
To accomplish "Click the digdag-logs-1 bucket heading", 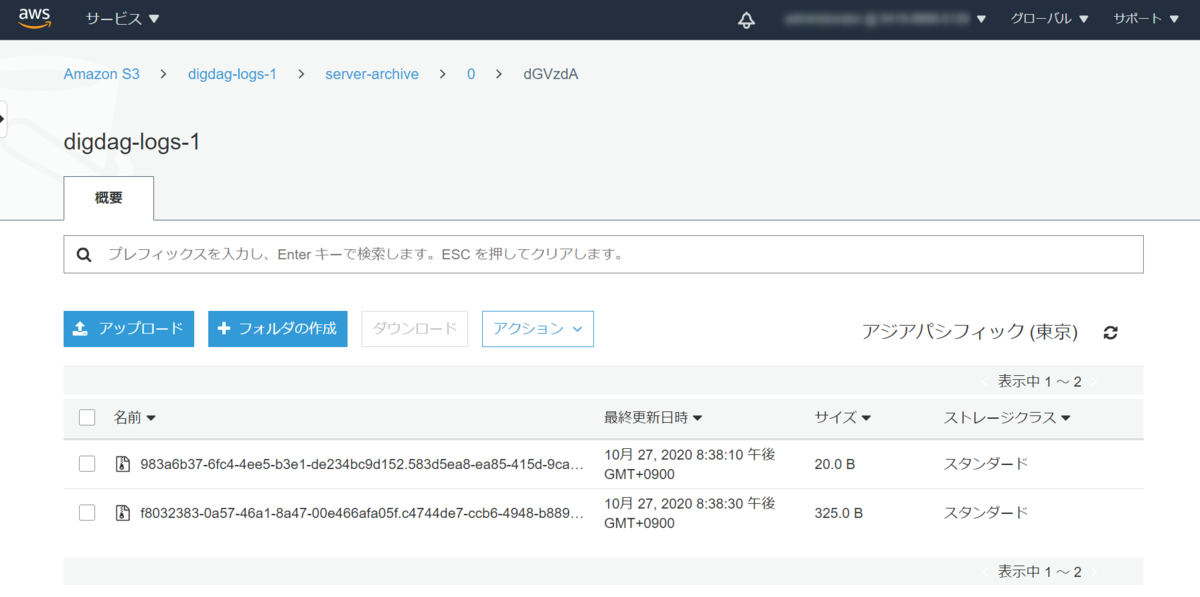I will (132, 142).
